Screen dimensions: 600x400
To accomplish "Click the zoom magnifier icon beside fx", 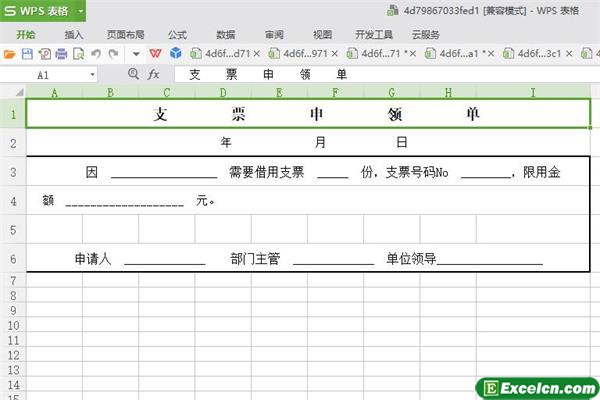I will point(134,73).
